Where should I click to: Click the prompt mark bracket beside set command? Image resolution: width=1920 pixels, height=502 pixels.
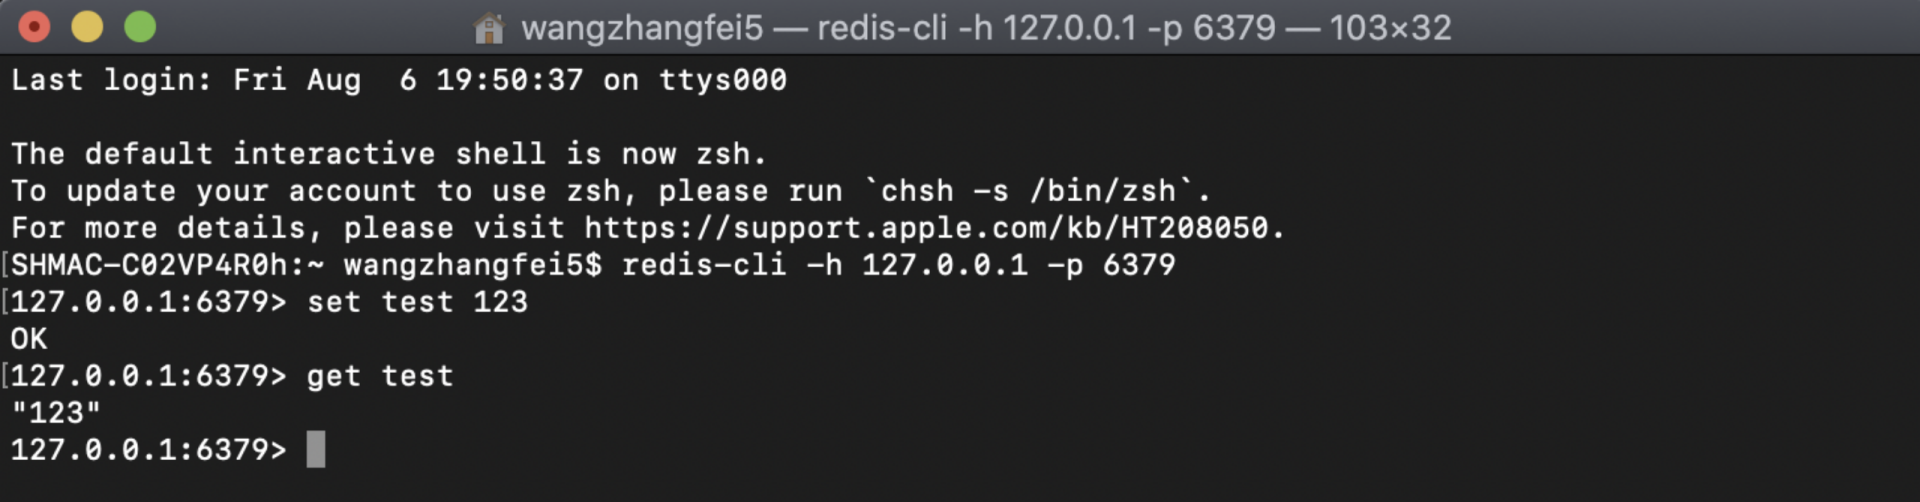pyautogui.click(x=6, y=302)
